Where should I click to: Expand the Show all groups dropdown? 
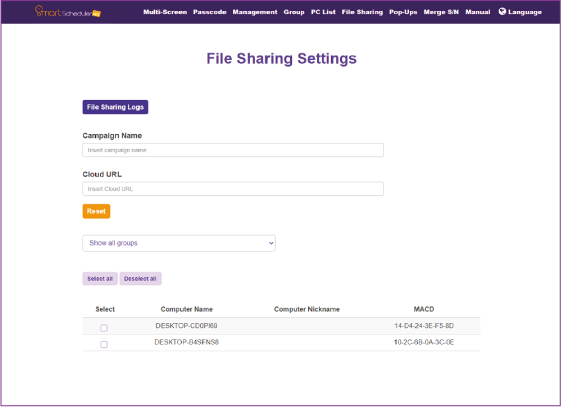click(179, 243)
